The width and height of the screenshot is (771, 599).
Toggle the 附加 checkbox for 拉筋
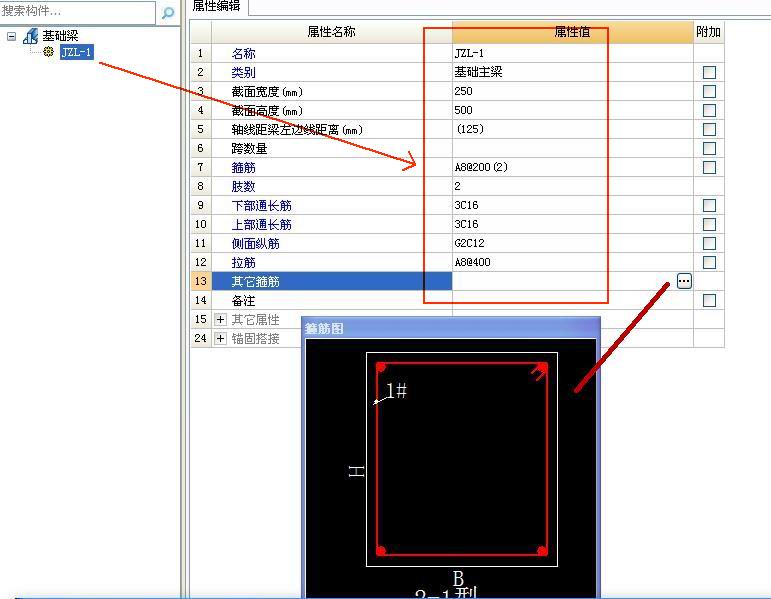(x=709, y=262)
